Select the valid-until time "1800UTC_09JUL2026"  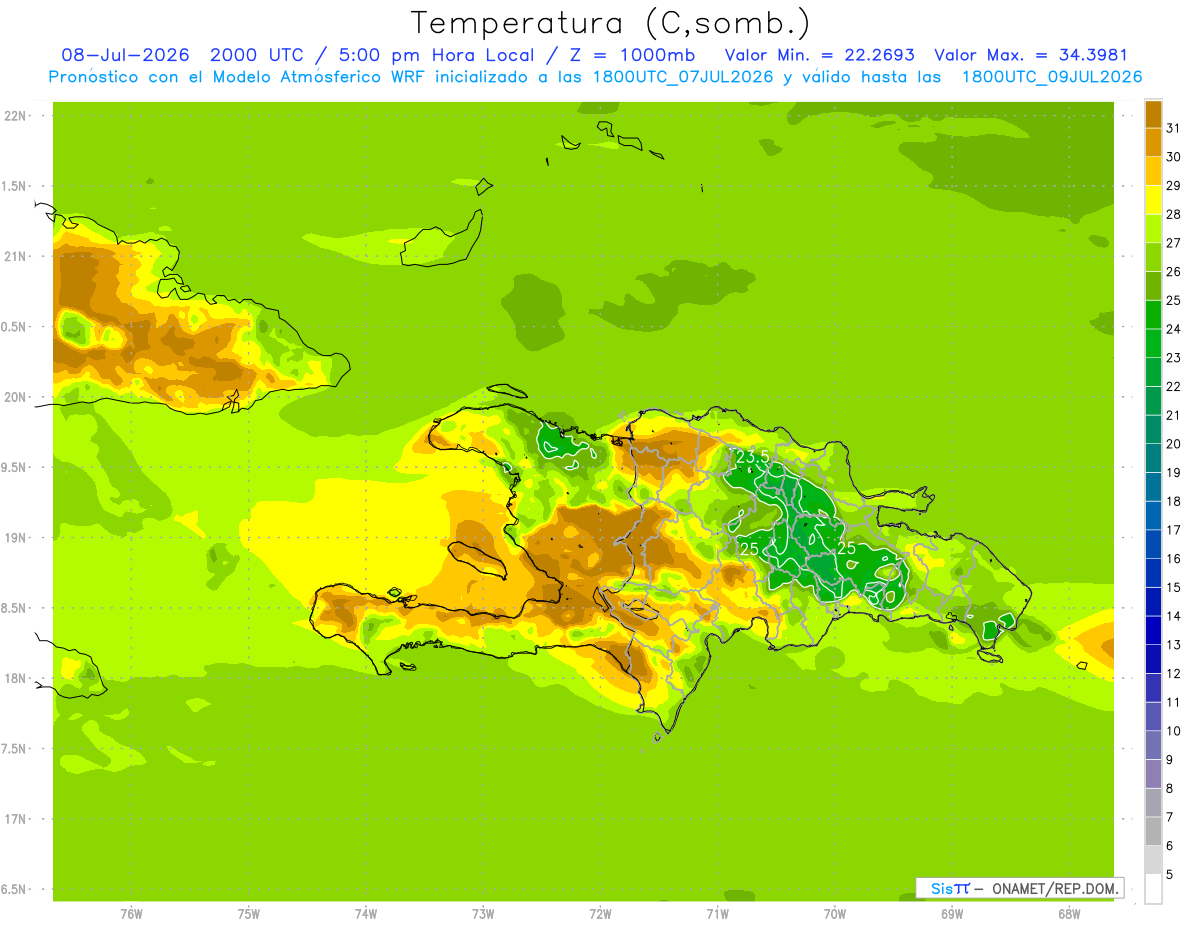1051,77
